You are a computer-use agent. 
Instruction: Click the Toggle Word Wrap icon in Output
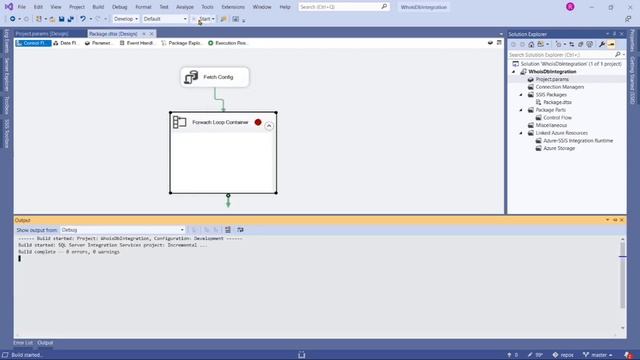pyautogui.click(x=240, y=230)
